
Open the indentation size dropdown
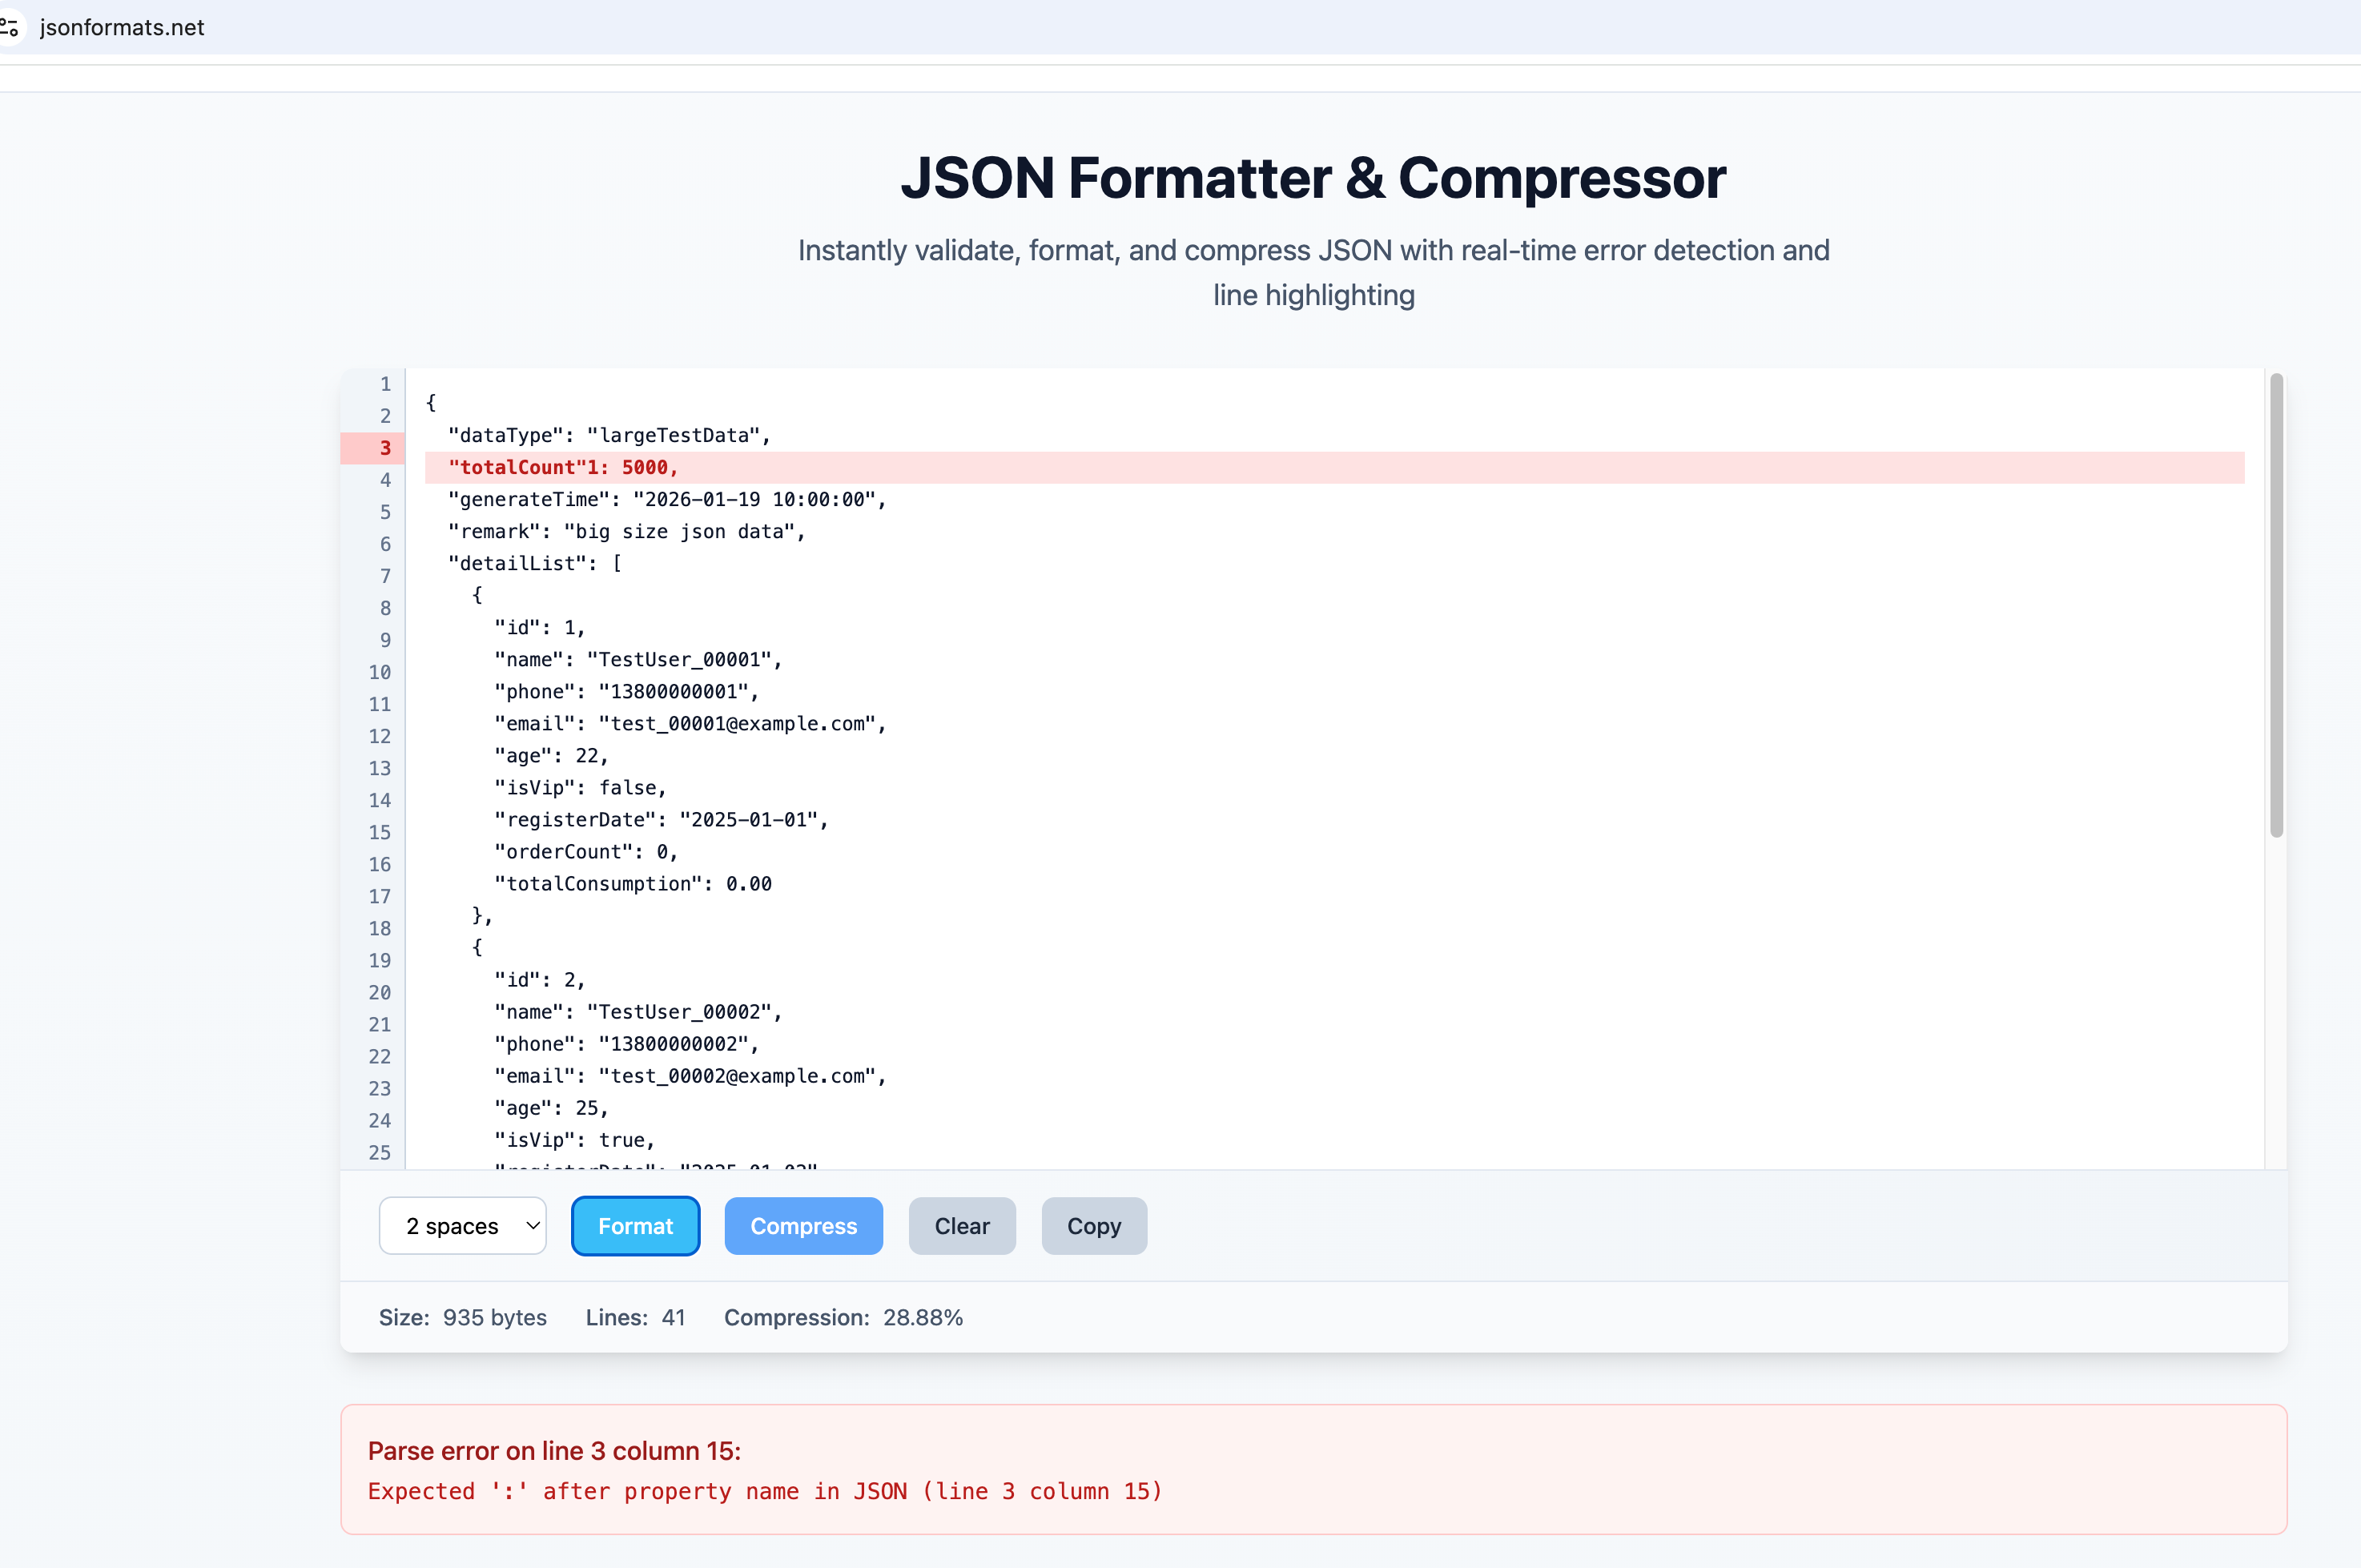pos(462,1225)
